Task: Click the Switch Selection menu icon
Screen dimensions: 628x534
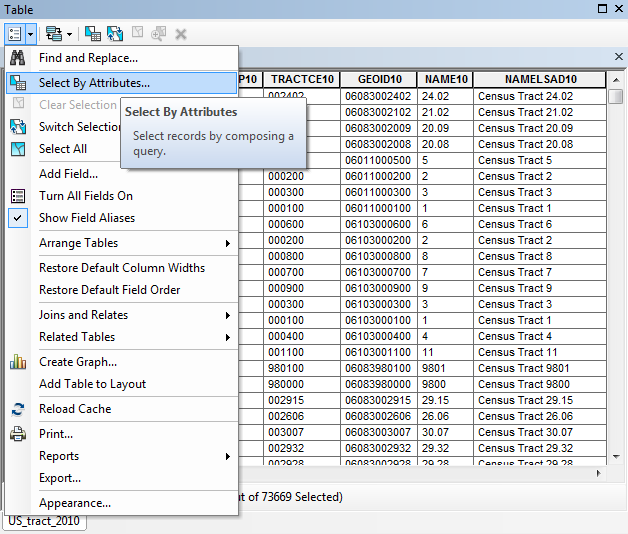Action: click(x=18, y=127)
